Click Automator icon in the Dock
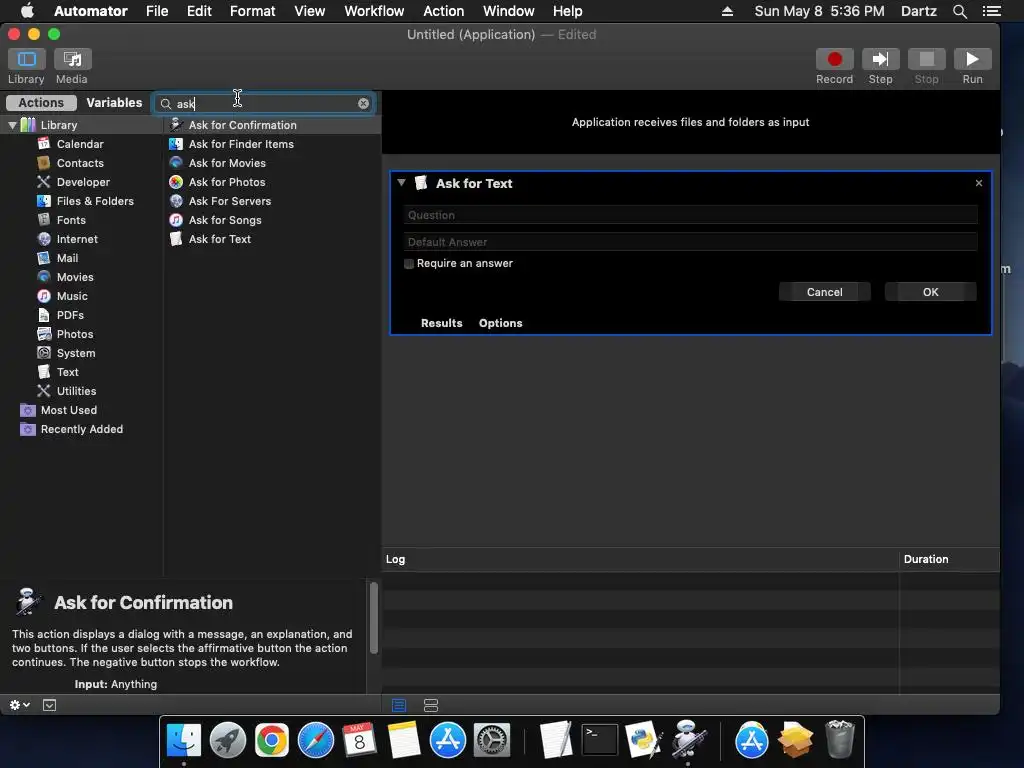The width and height of the screenshot is (1024, 768). (x=688, y=739)
